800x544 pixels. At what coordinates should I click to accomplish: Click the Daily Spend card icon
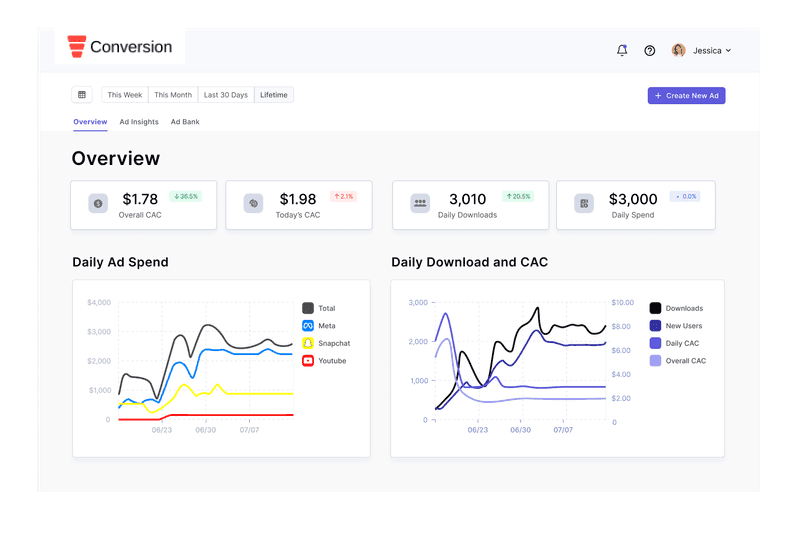tap(584, 203)
